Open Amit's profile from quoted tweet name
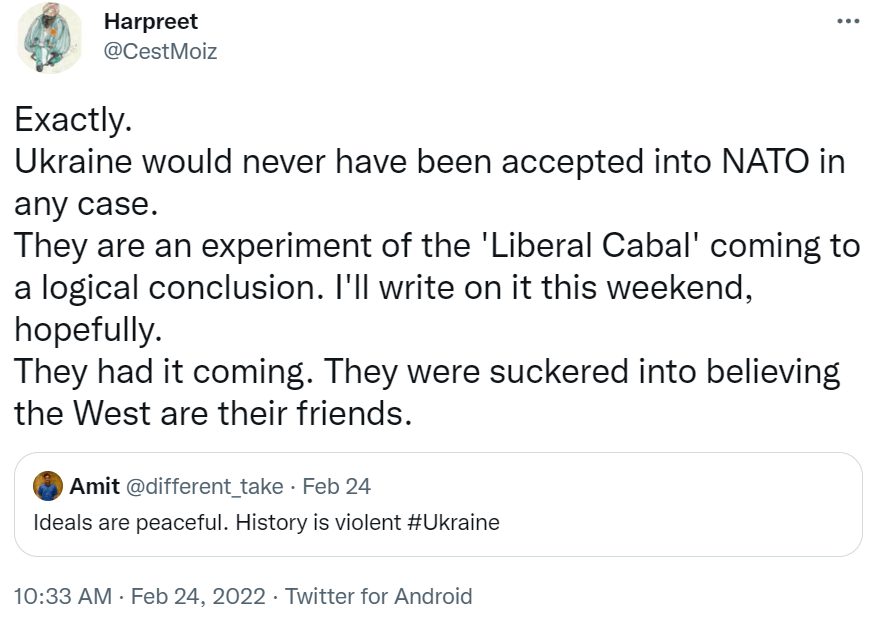Image resolution: width=880 pixels, height=625 pixels. (x=94, y=487)
